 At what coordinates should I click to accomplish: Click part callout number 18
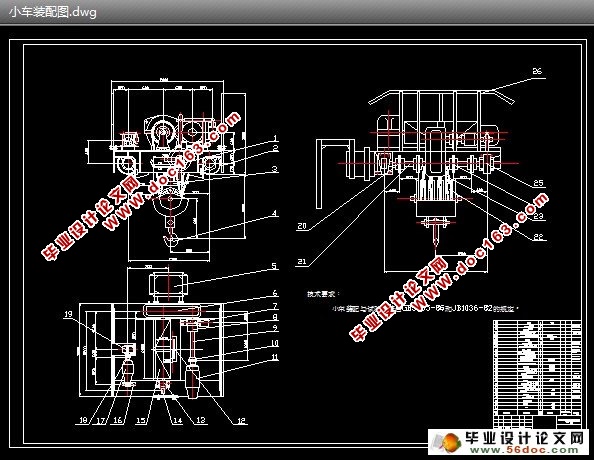coord(83,420)
